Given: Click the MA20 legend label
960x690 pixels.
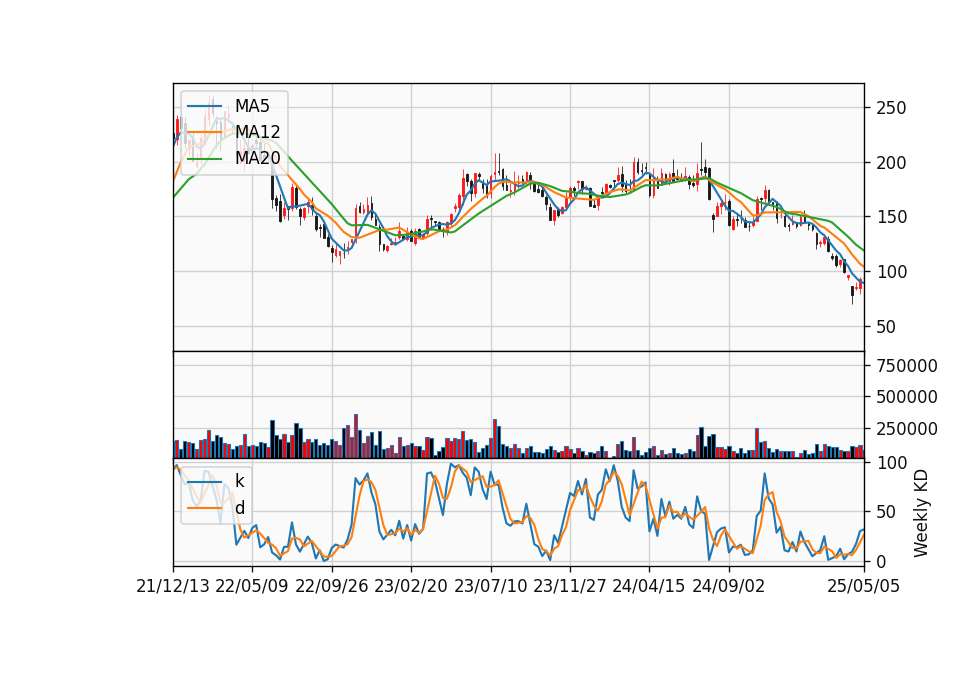Looking at the screenshot, I should pyautogui.click(x=257, y=158).
